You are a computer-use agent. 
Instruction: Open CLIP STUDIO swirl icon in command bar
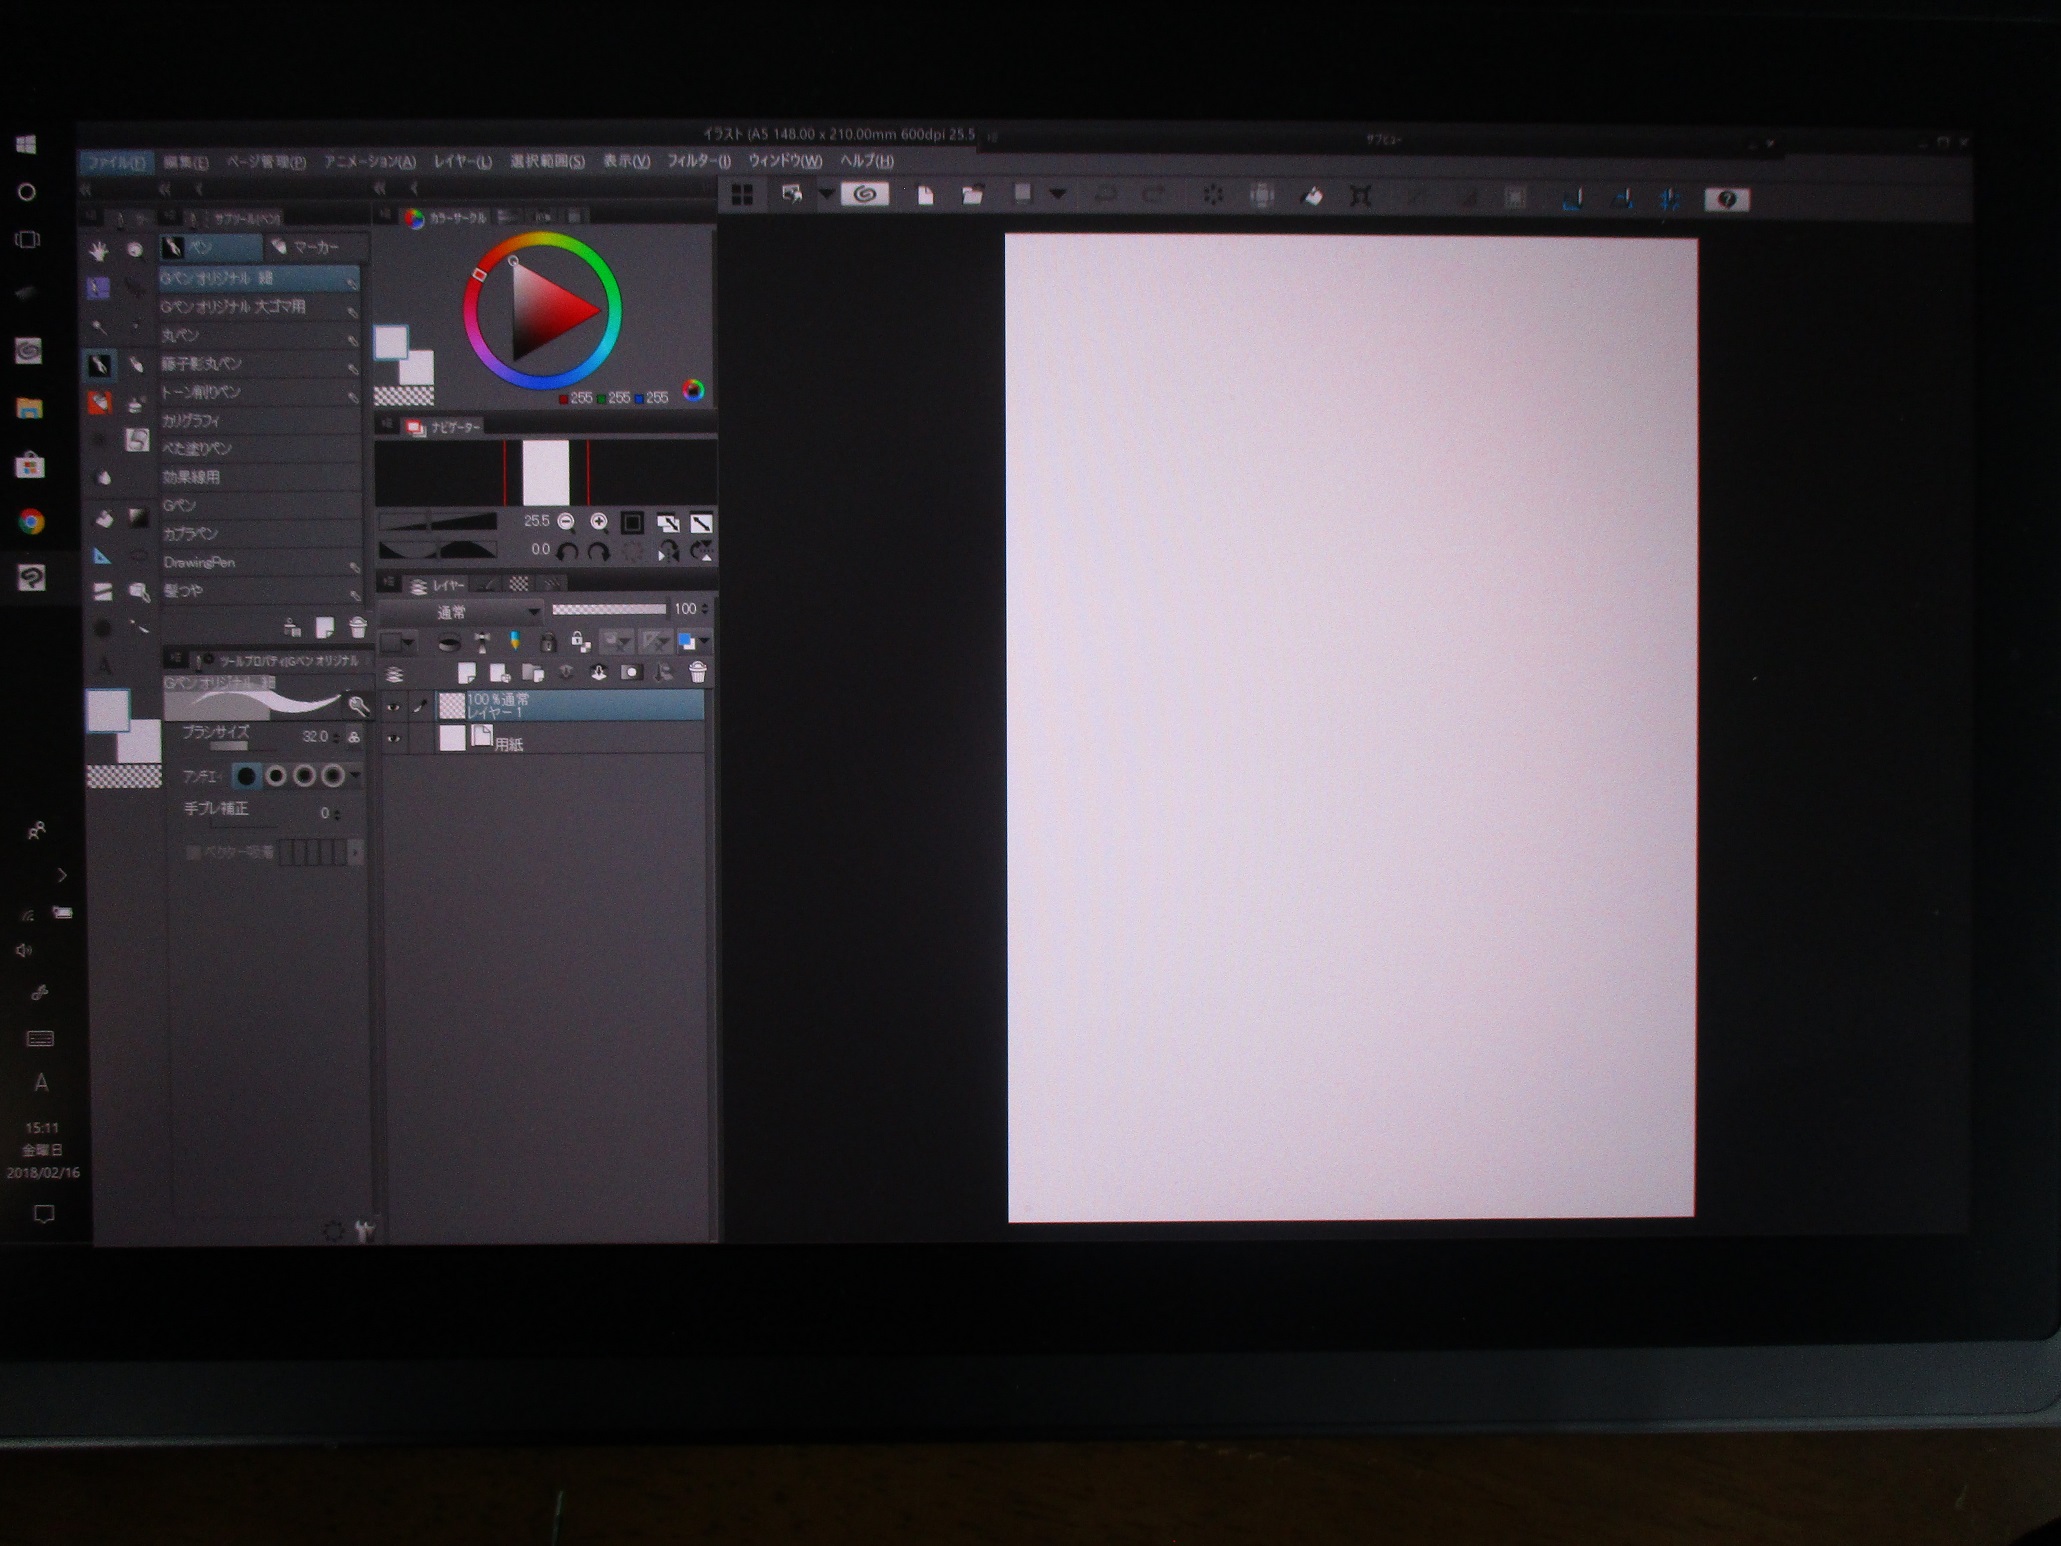pos(865,194)
